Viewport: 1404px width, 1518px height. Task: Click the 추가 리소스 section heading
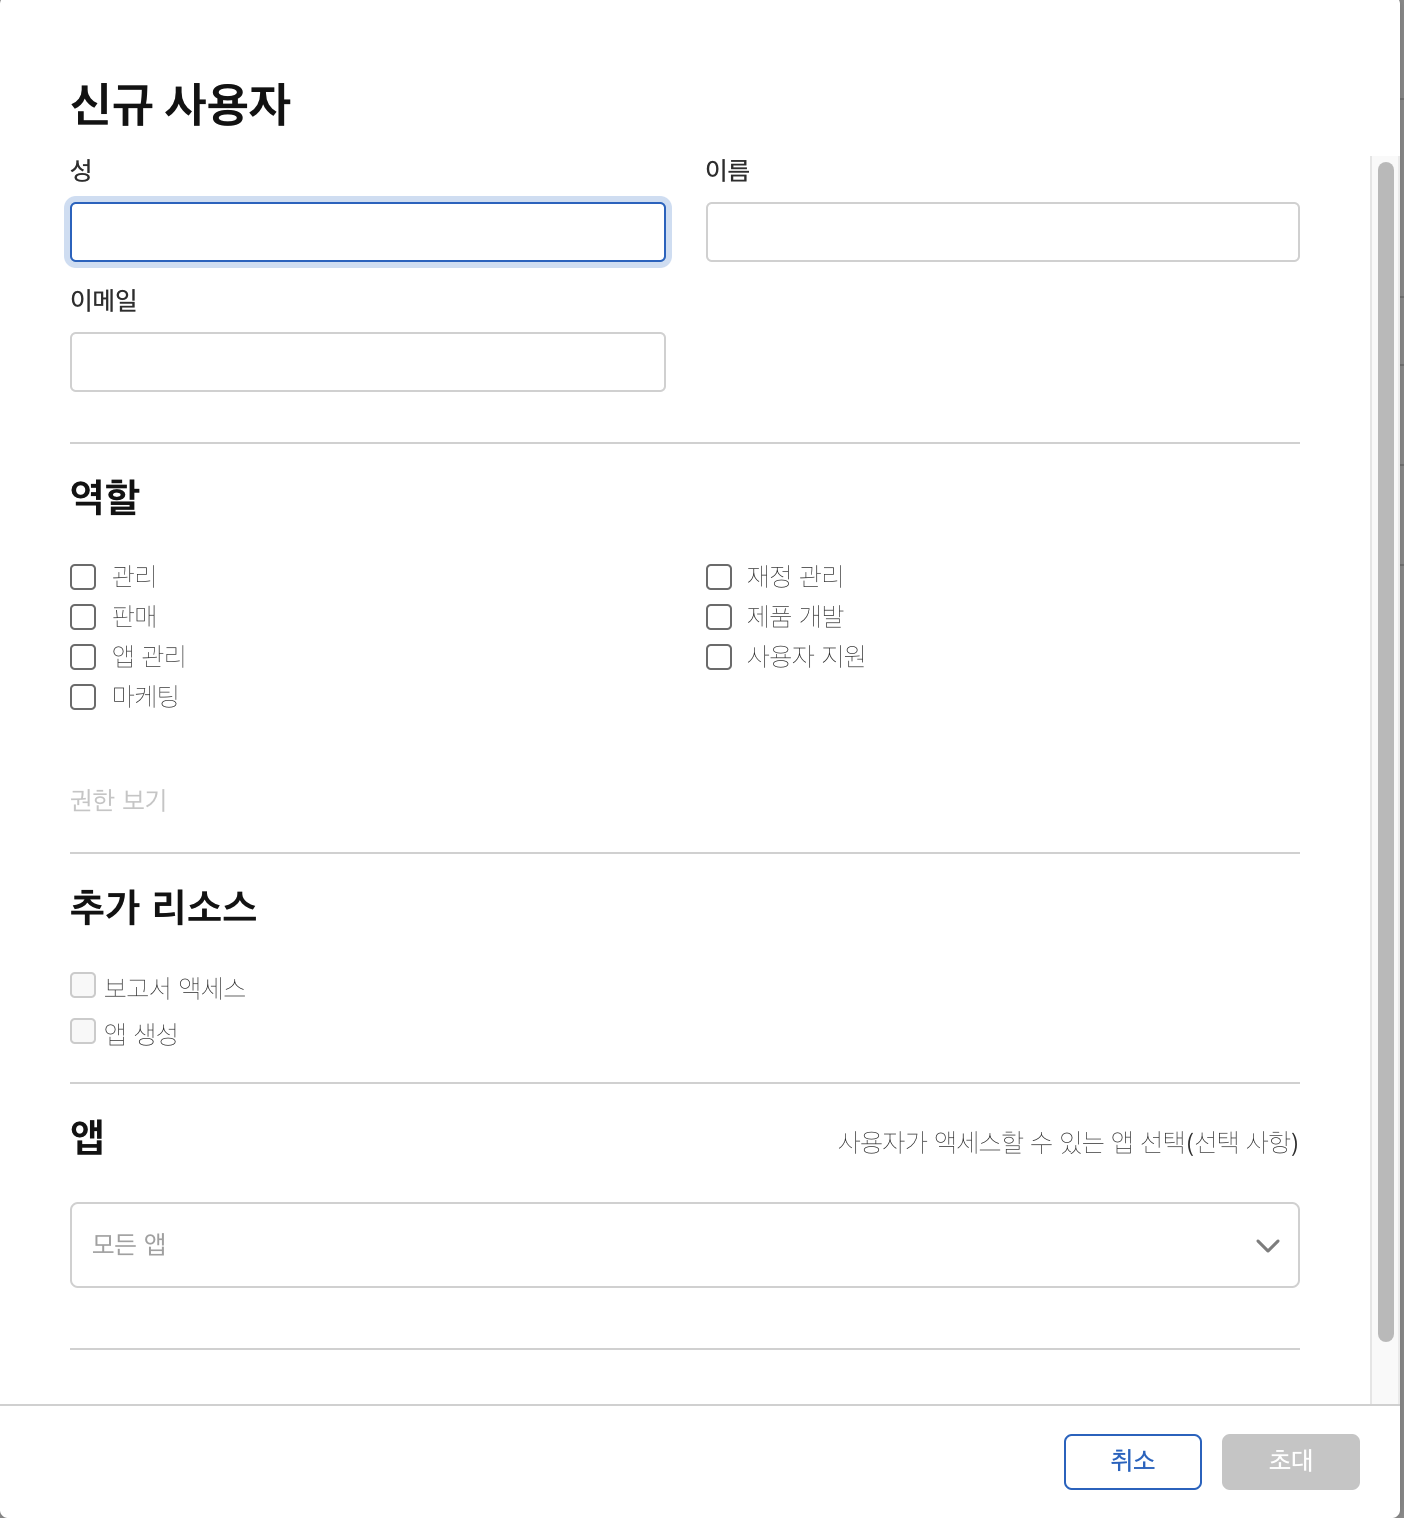click(163, 906)
